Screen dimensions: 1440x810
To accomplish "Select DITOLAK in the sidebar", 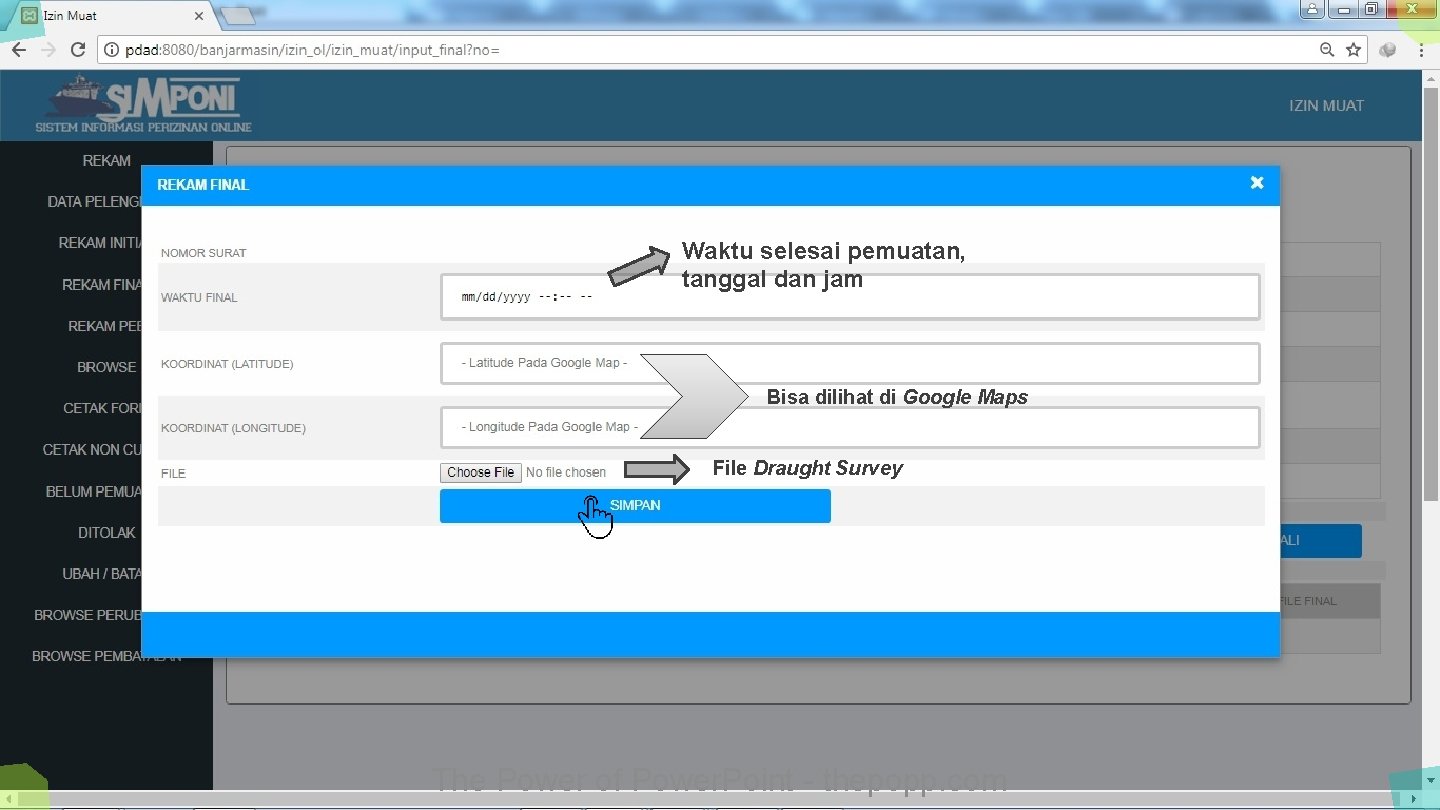I will tap(107, 533).
